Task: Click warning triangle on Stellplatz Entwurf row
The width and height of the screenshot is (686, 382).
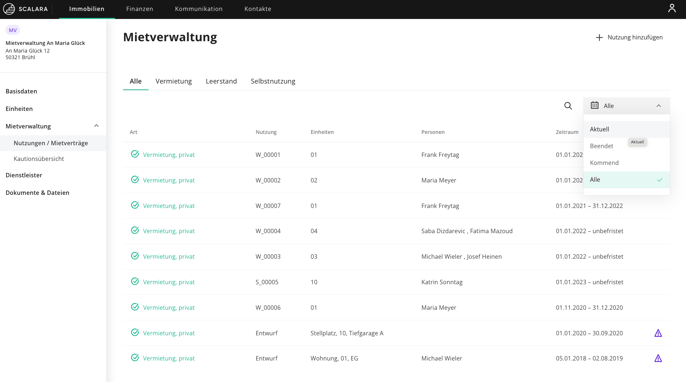Action: (658, 333)
